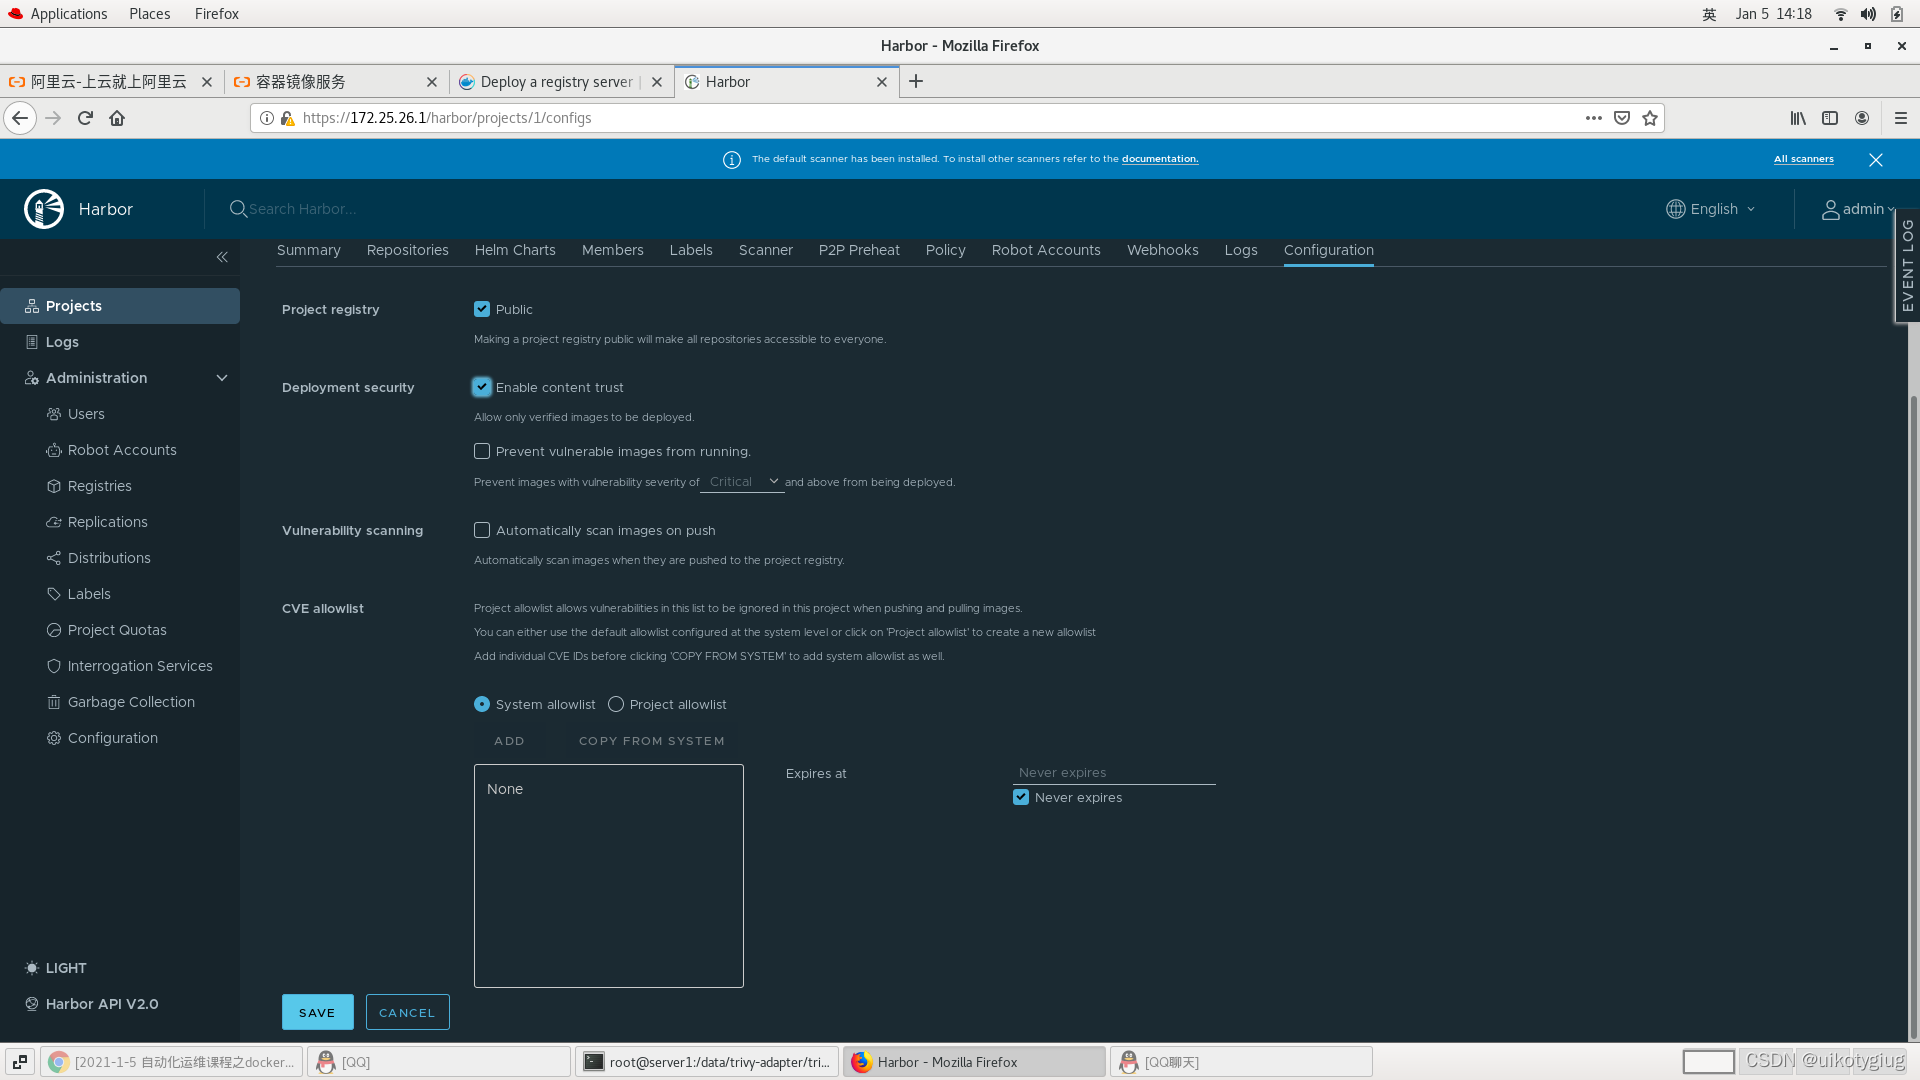Click the show desktop icon in taskbar

(x=20, y=1062)
